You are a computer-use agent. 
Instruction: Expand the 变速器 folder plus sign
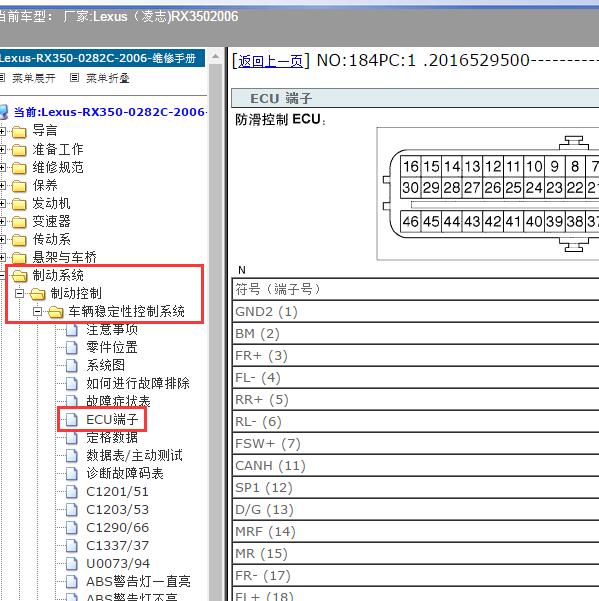coord(2,222)
